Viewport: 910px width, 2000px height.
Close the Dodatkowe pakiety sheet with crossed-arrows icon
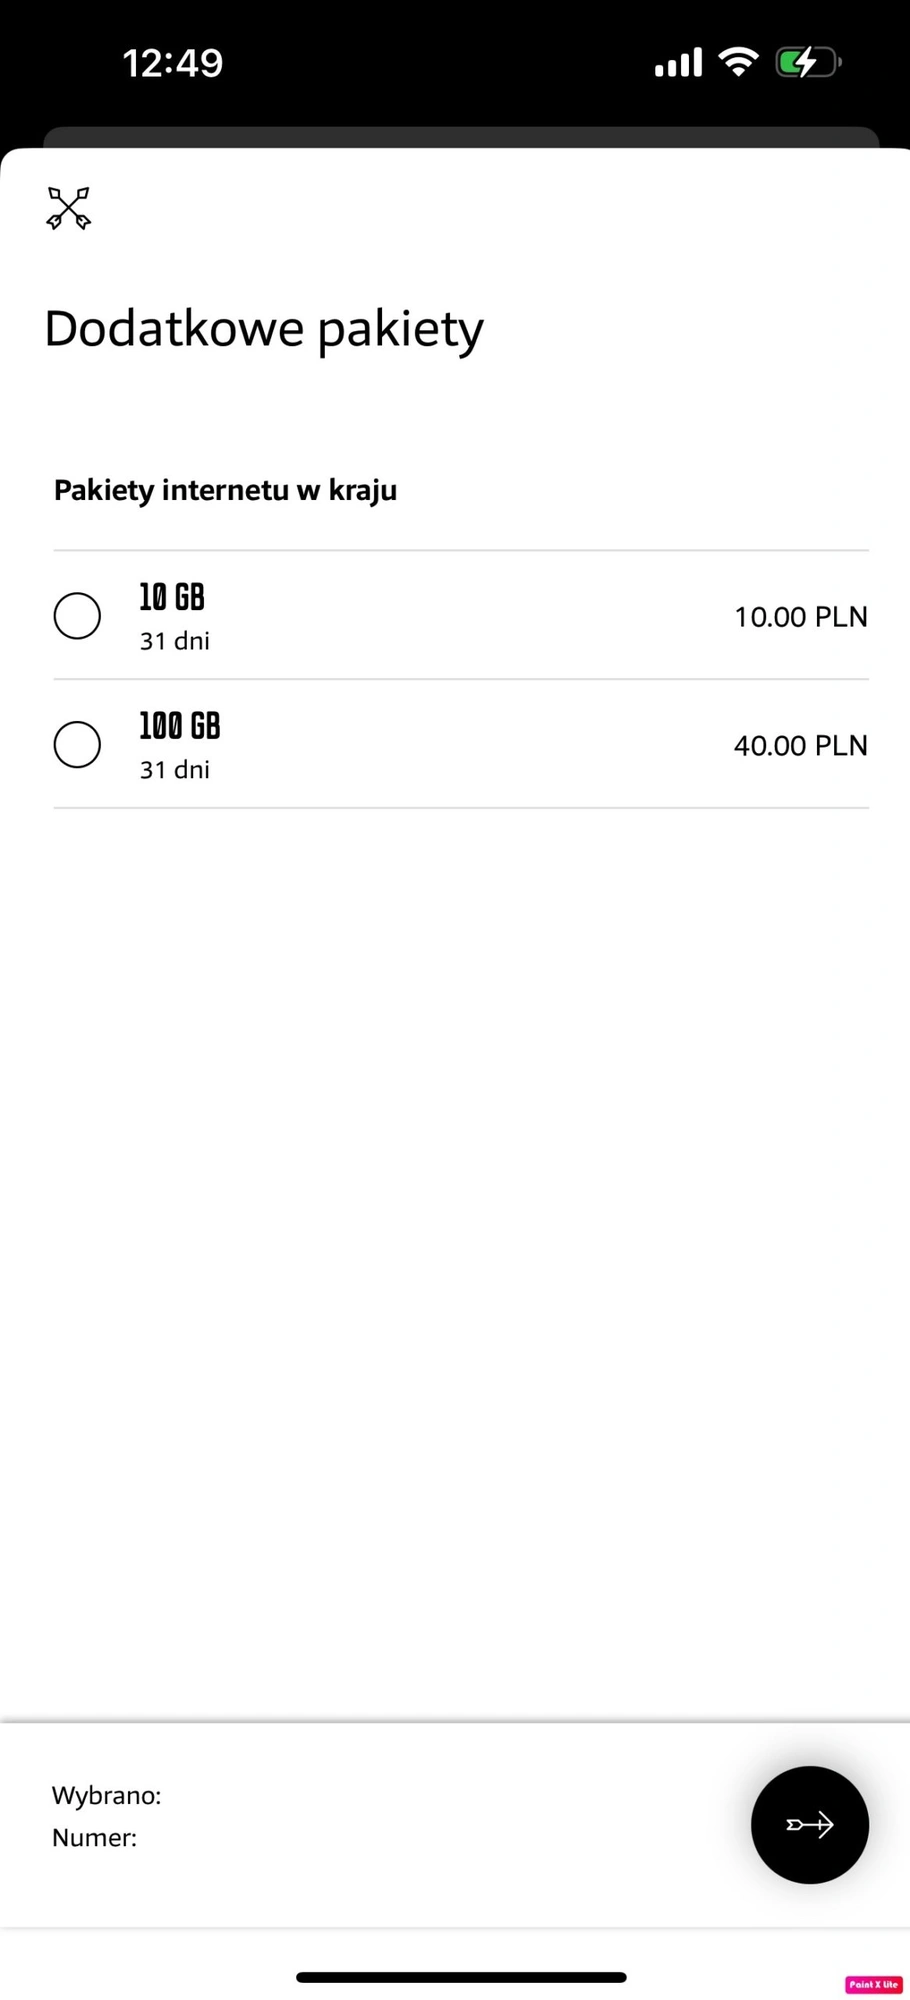[x=69, y=208]
